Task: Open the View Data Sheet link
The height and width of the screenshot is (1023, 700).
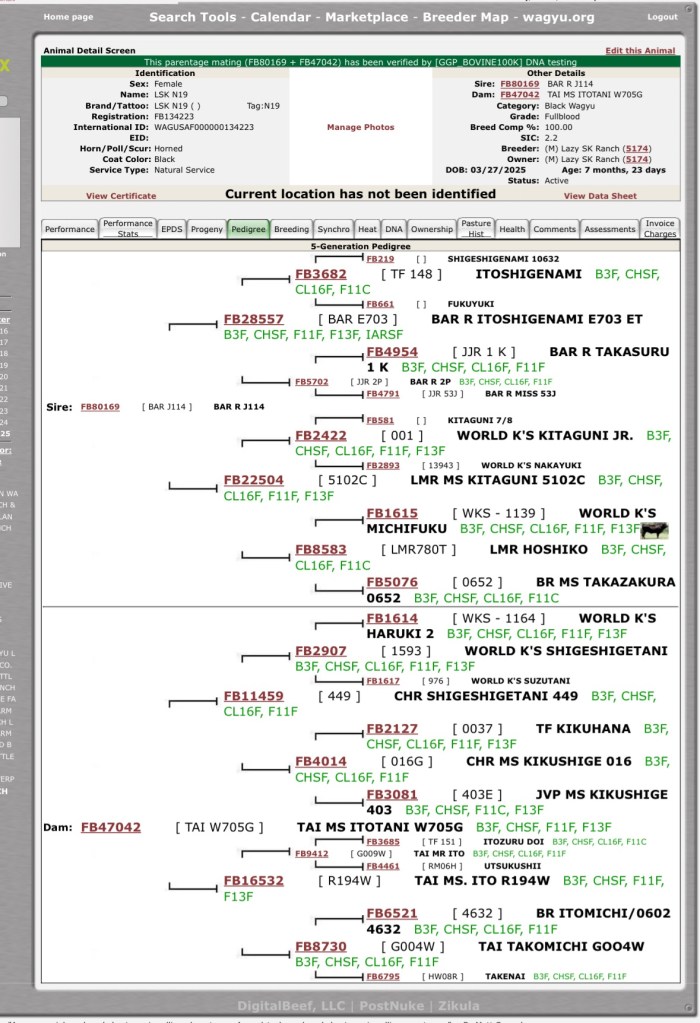Action: (600, 196)
